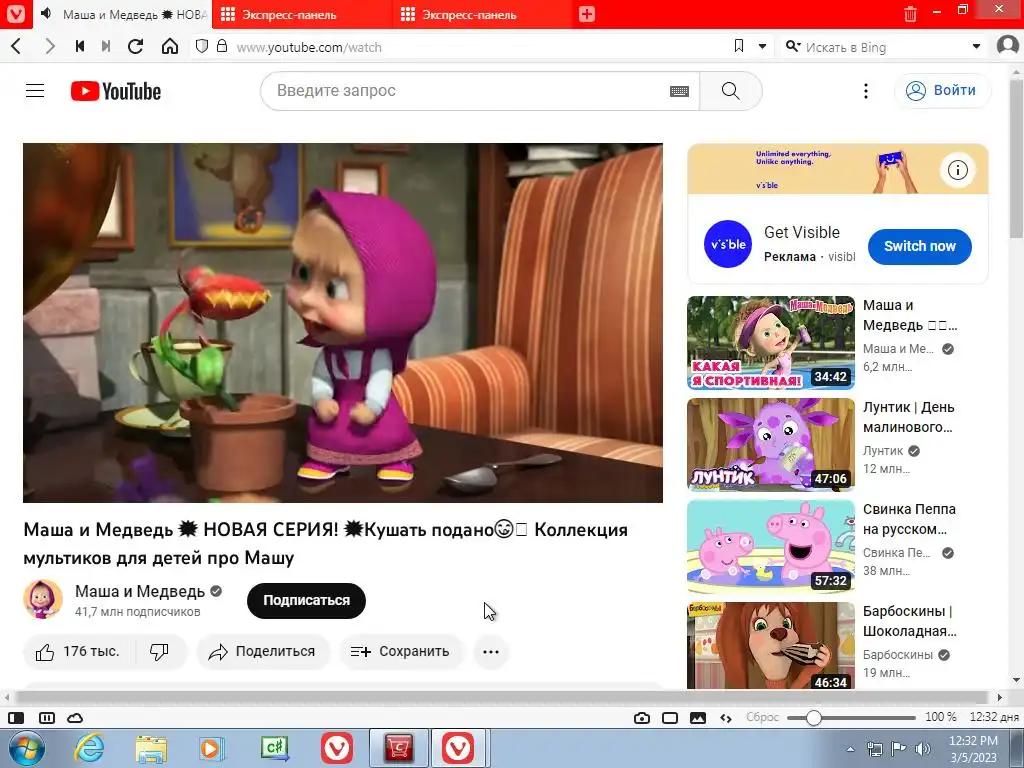The height and width of the screenshot is (768, 1024).
Task: Open closed tabs trash icon
Action: [910, 14]
